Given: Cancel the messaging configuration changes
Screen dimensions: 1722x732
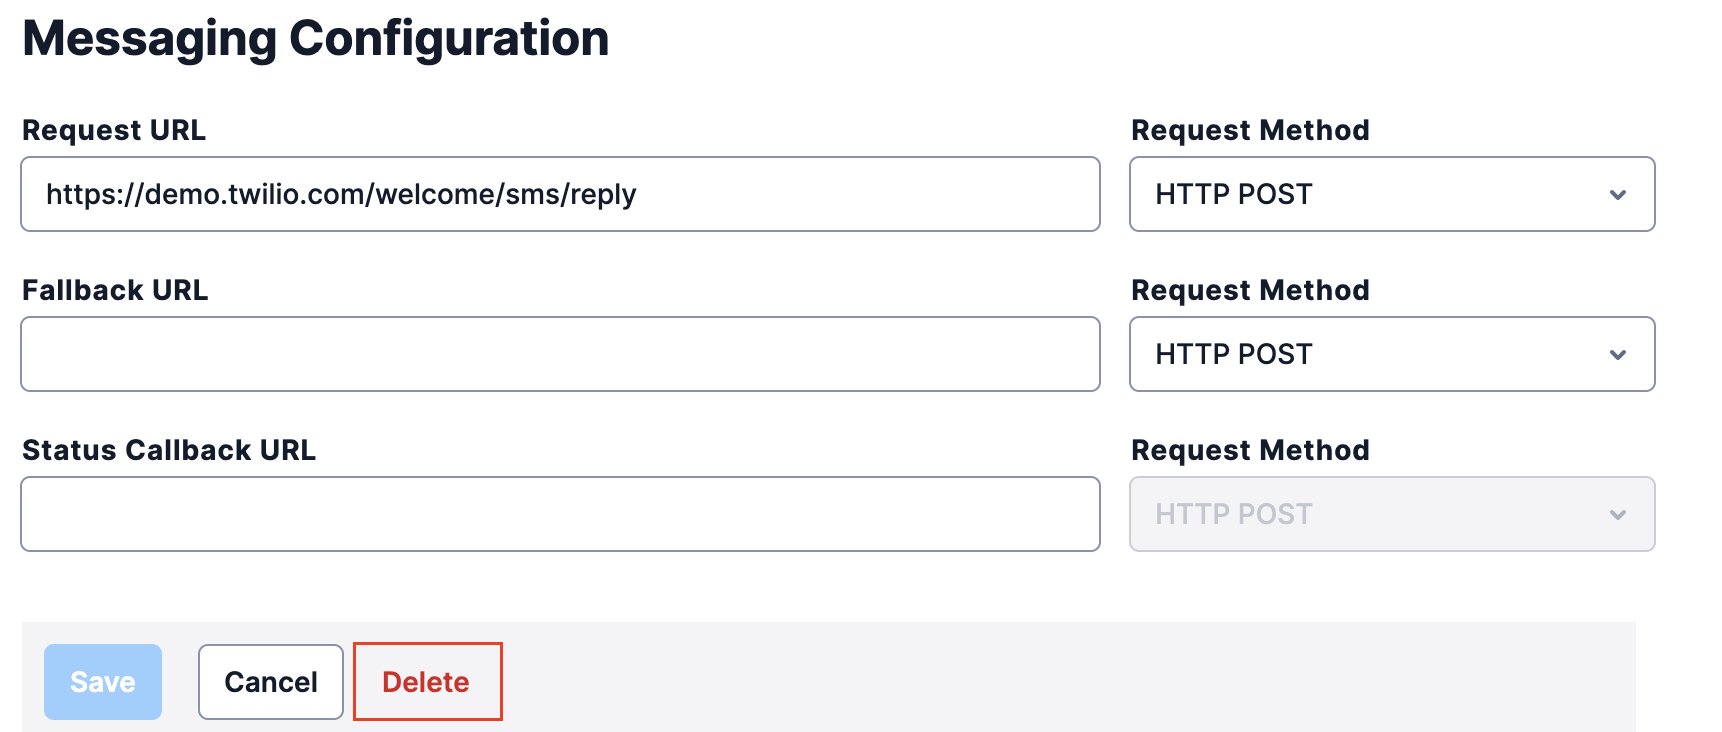Looking at the screenshot, I should click(x=270, y=682).
